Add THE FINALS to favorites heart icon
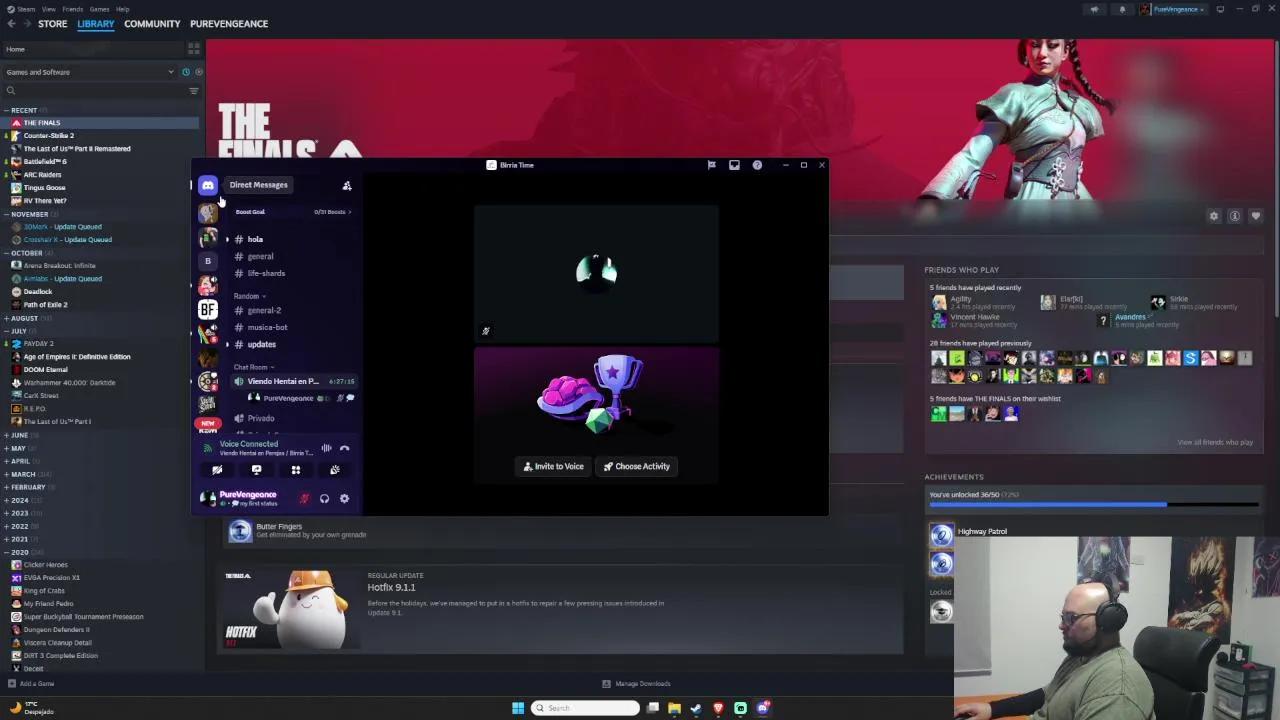 point(1256,216)
